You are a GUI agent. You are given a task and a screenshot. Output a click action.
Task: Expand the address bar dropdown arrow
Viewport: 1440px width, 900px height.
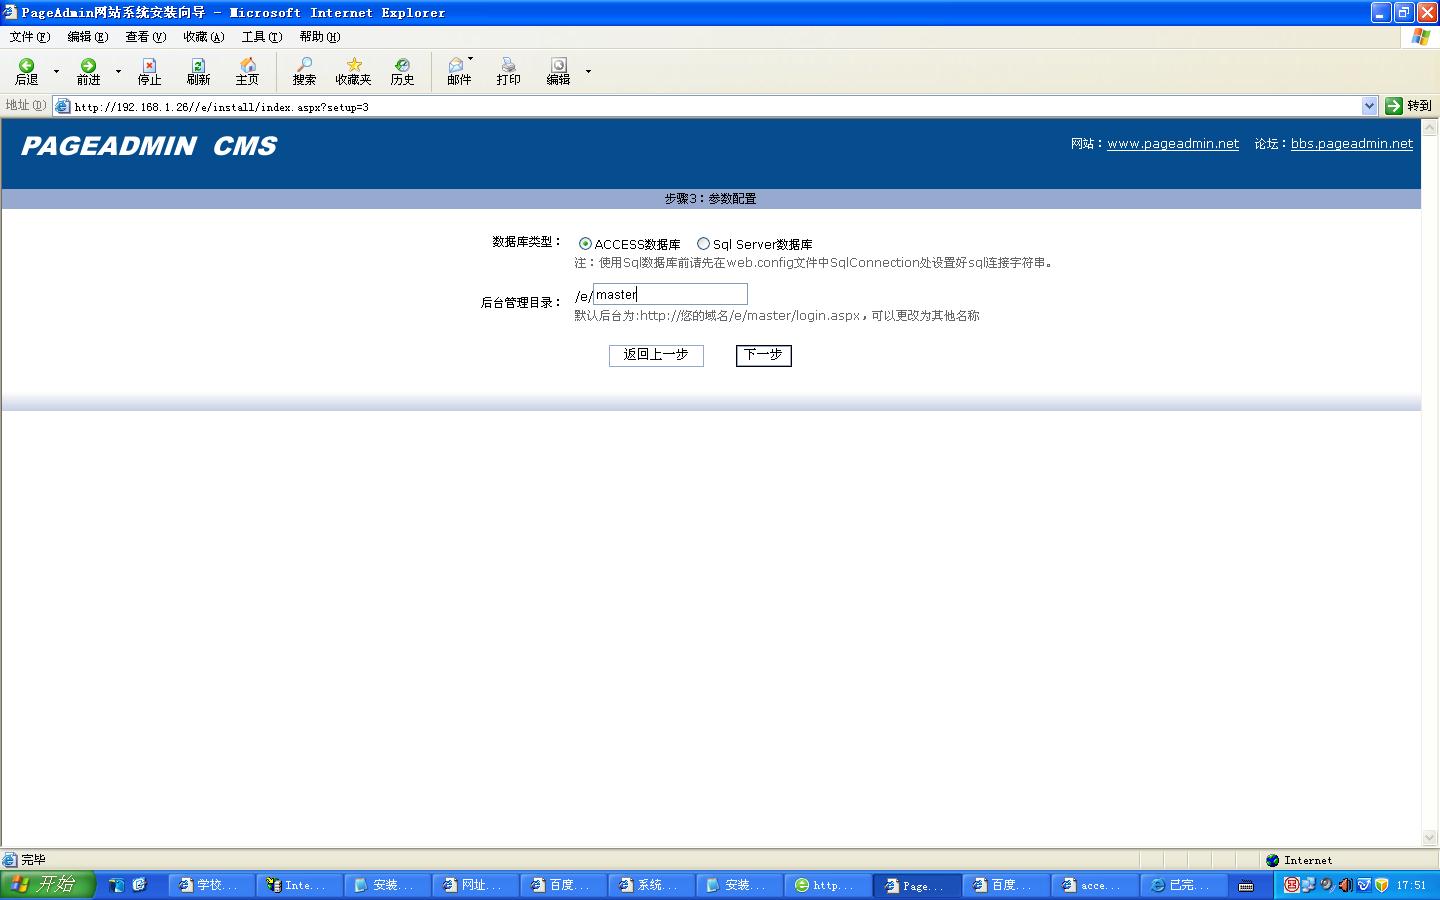point(1369,106)
